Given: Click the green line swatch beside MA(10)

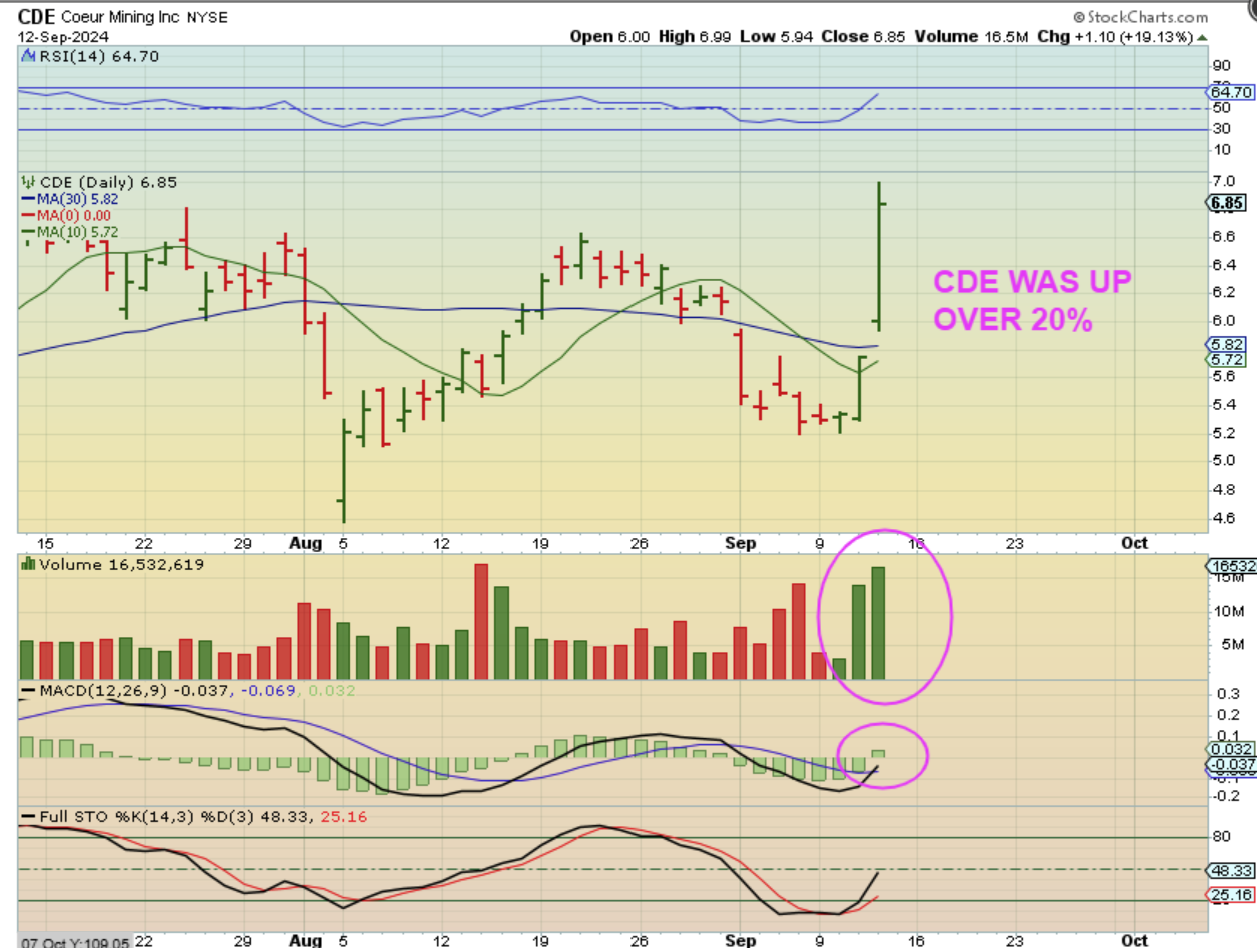Looking at the screenshot, I should [29, 231].
